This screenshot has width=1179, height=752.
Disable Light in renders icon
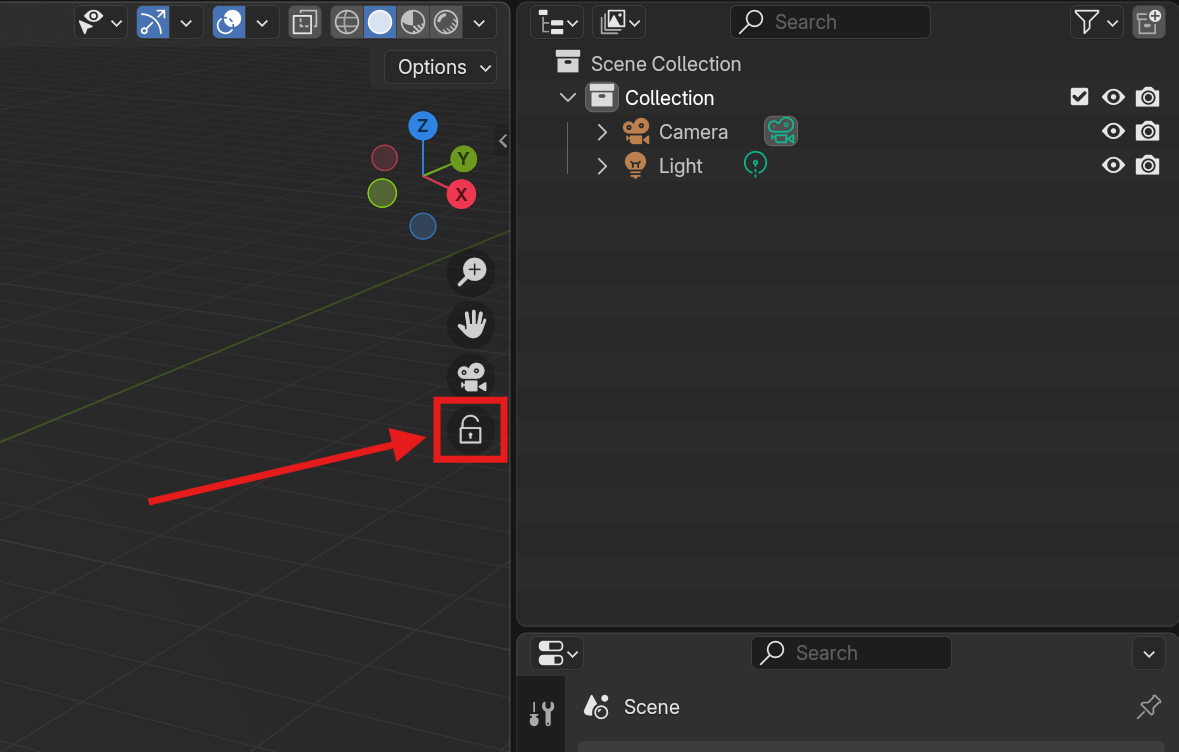pyautogui.click(x=1147, y=165)
